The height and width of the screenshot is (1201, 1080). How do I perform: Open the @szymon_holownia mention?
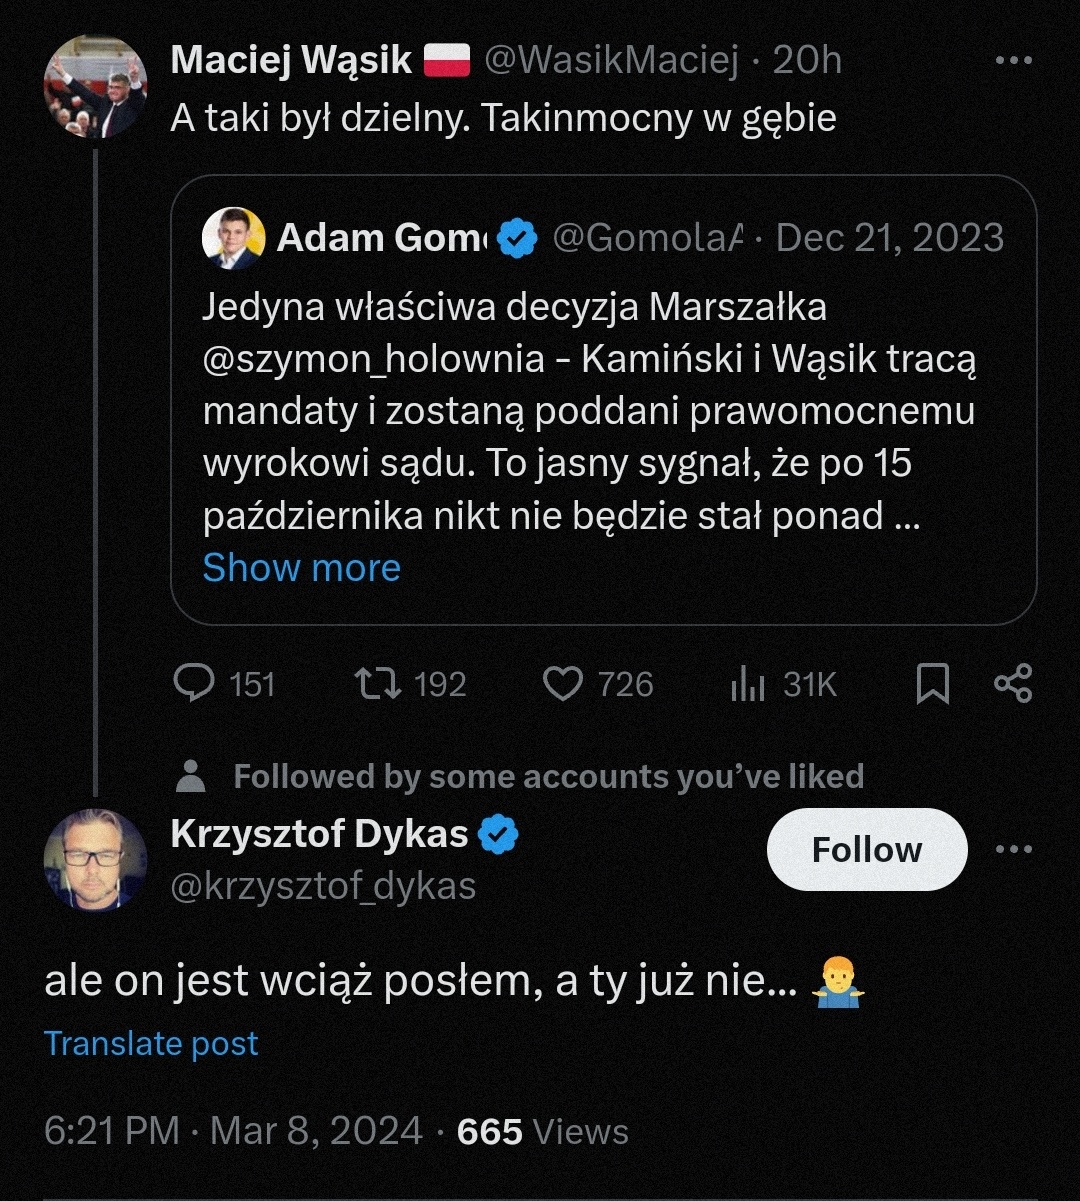(x=374, y=359)
